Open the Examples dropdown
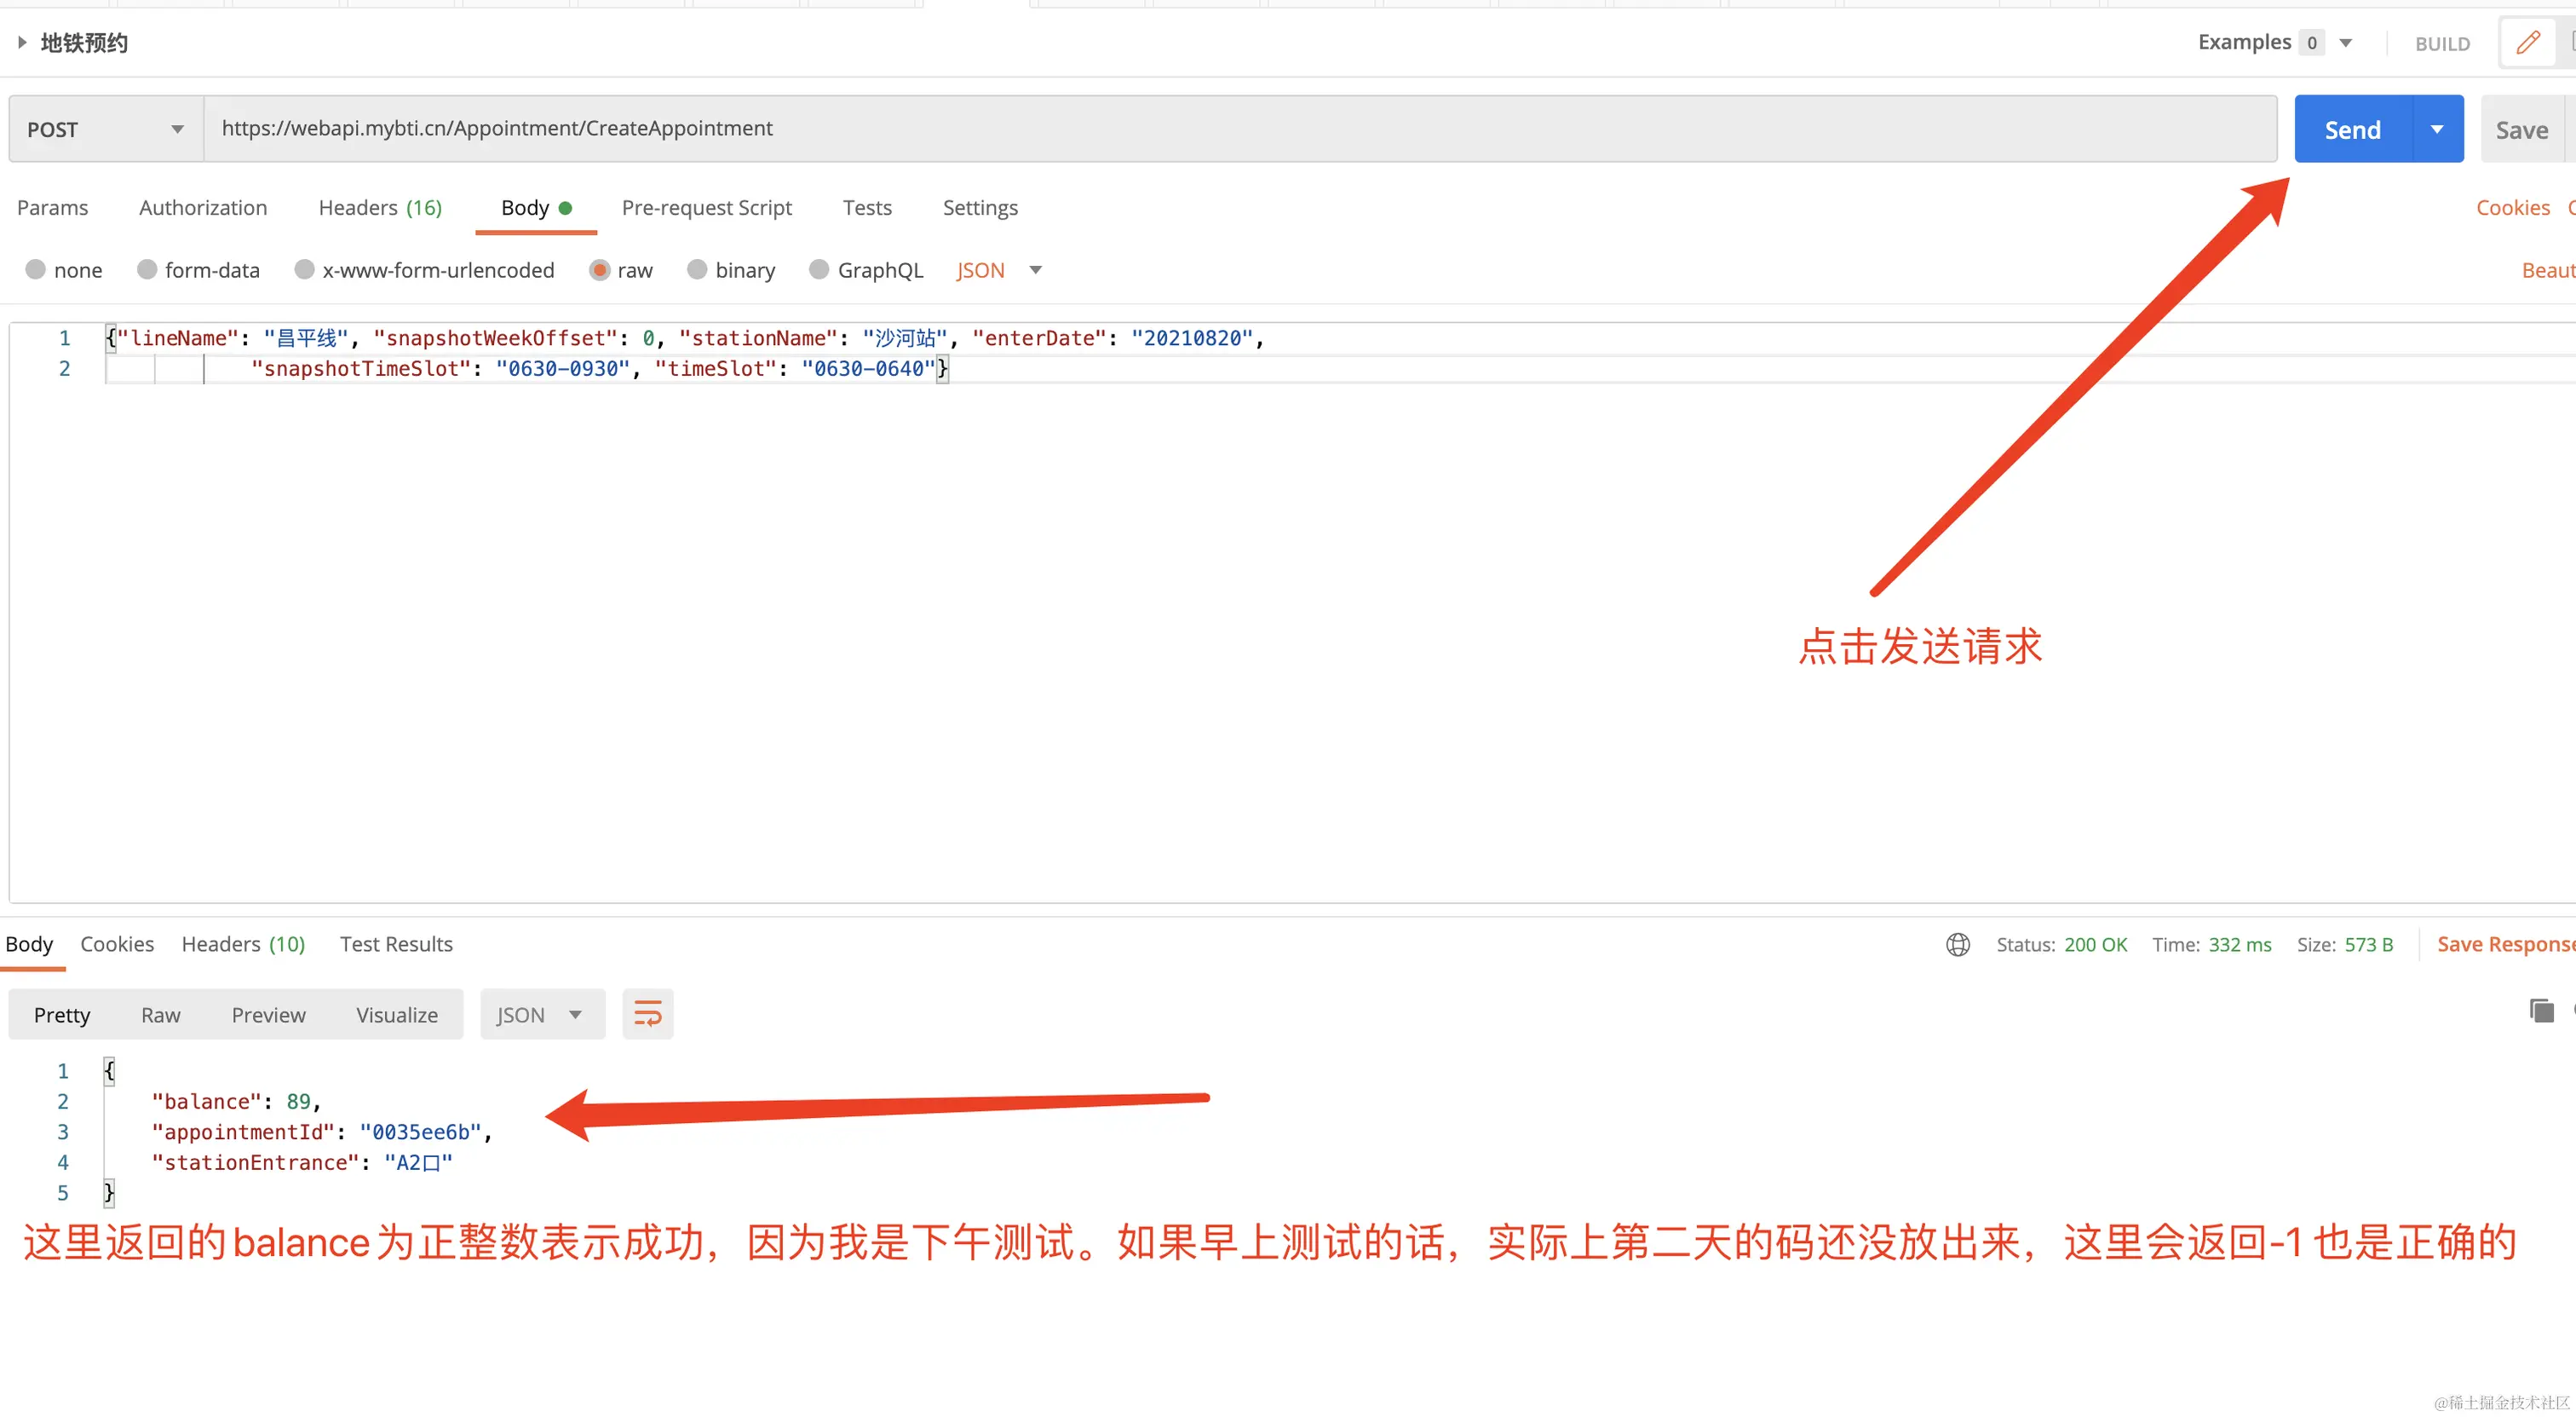The width and height of the screenshot is (2576, 1417). click(2346, 43)
